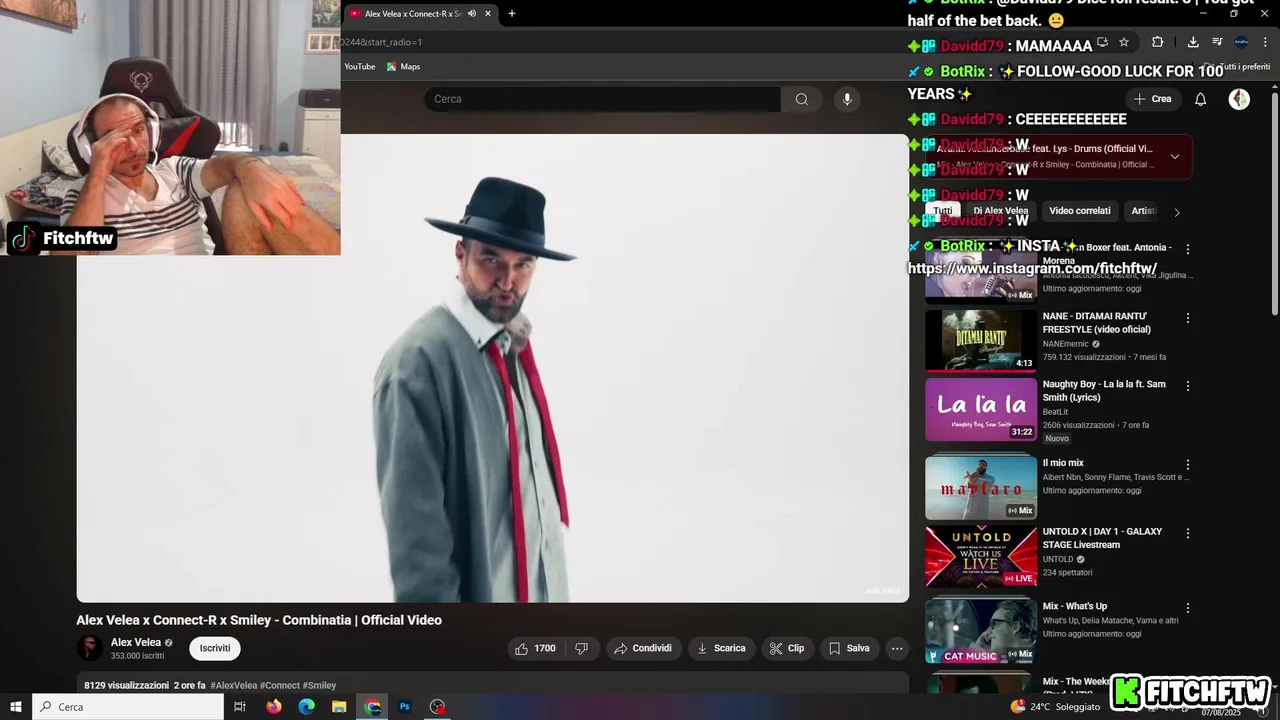1280x720 pixels.
Task: Open Chrome three-dot menu
Action: click(1265, 42)
